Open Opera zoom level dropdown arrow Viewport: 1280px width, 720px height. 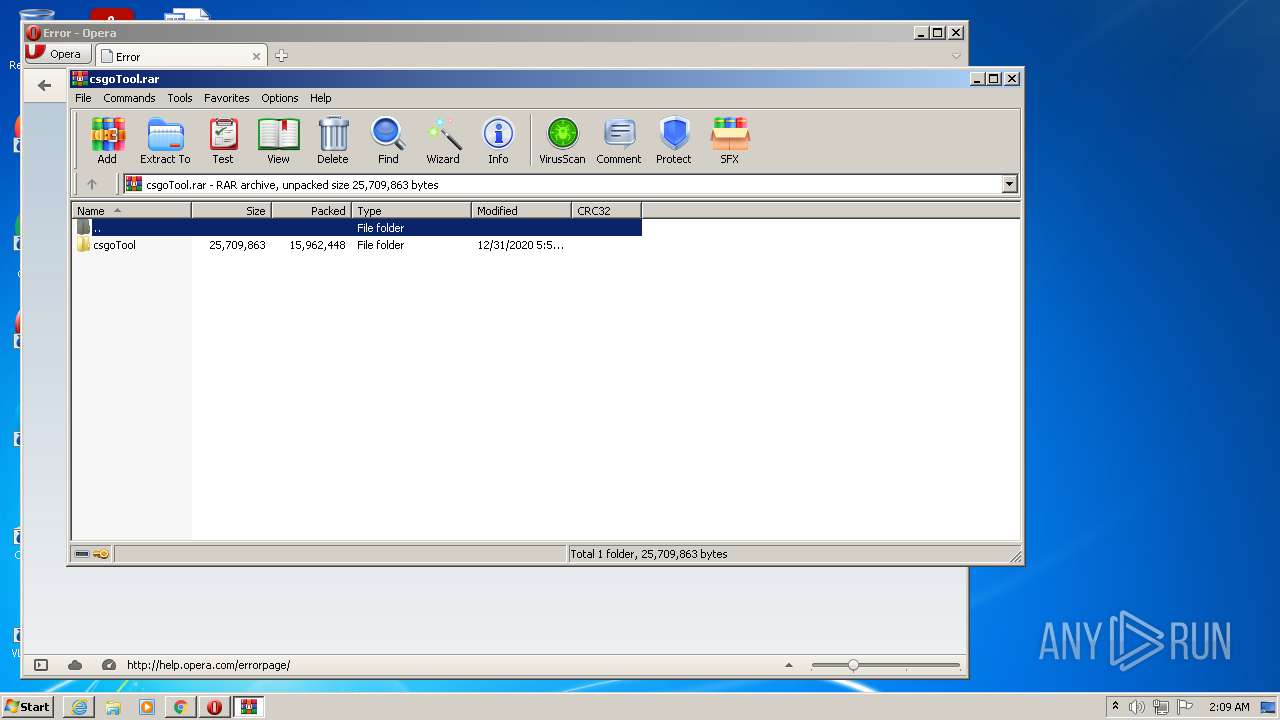pyautogui.click(x=789, y=665)
